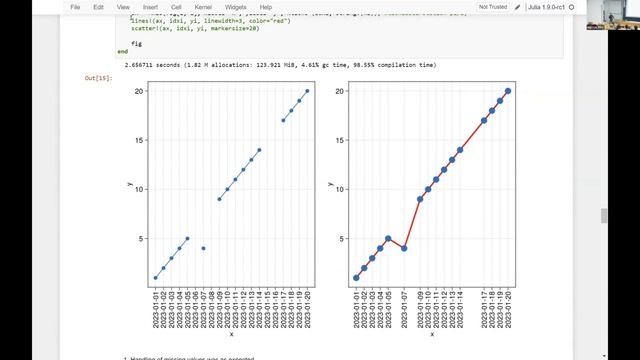Viewport: 640px width, 360px height.
Task: Open the Widgets menu
Action: click(236, 7)
